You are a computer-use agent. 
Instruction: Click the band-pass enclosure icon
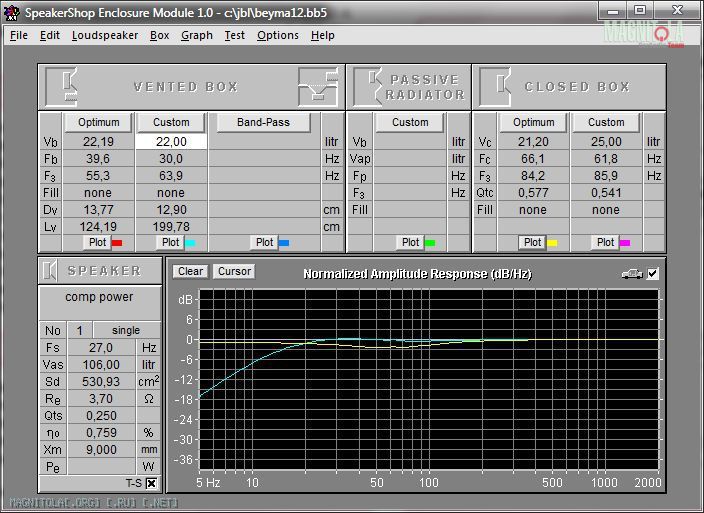pyautogui.click(x=318, y=87)
